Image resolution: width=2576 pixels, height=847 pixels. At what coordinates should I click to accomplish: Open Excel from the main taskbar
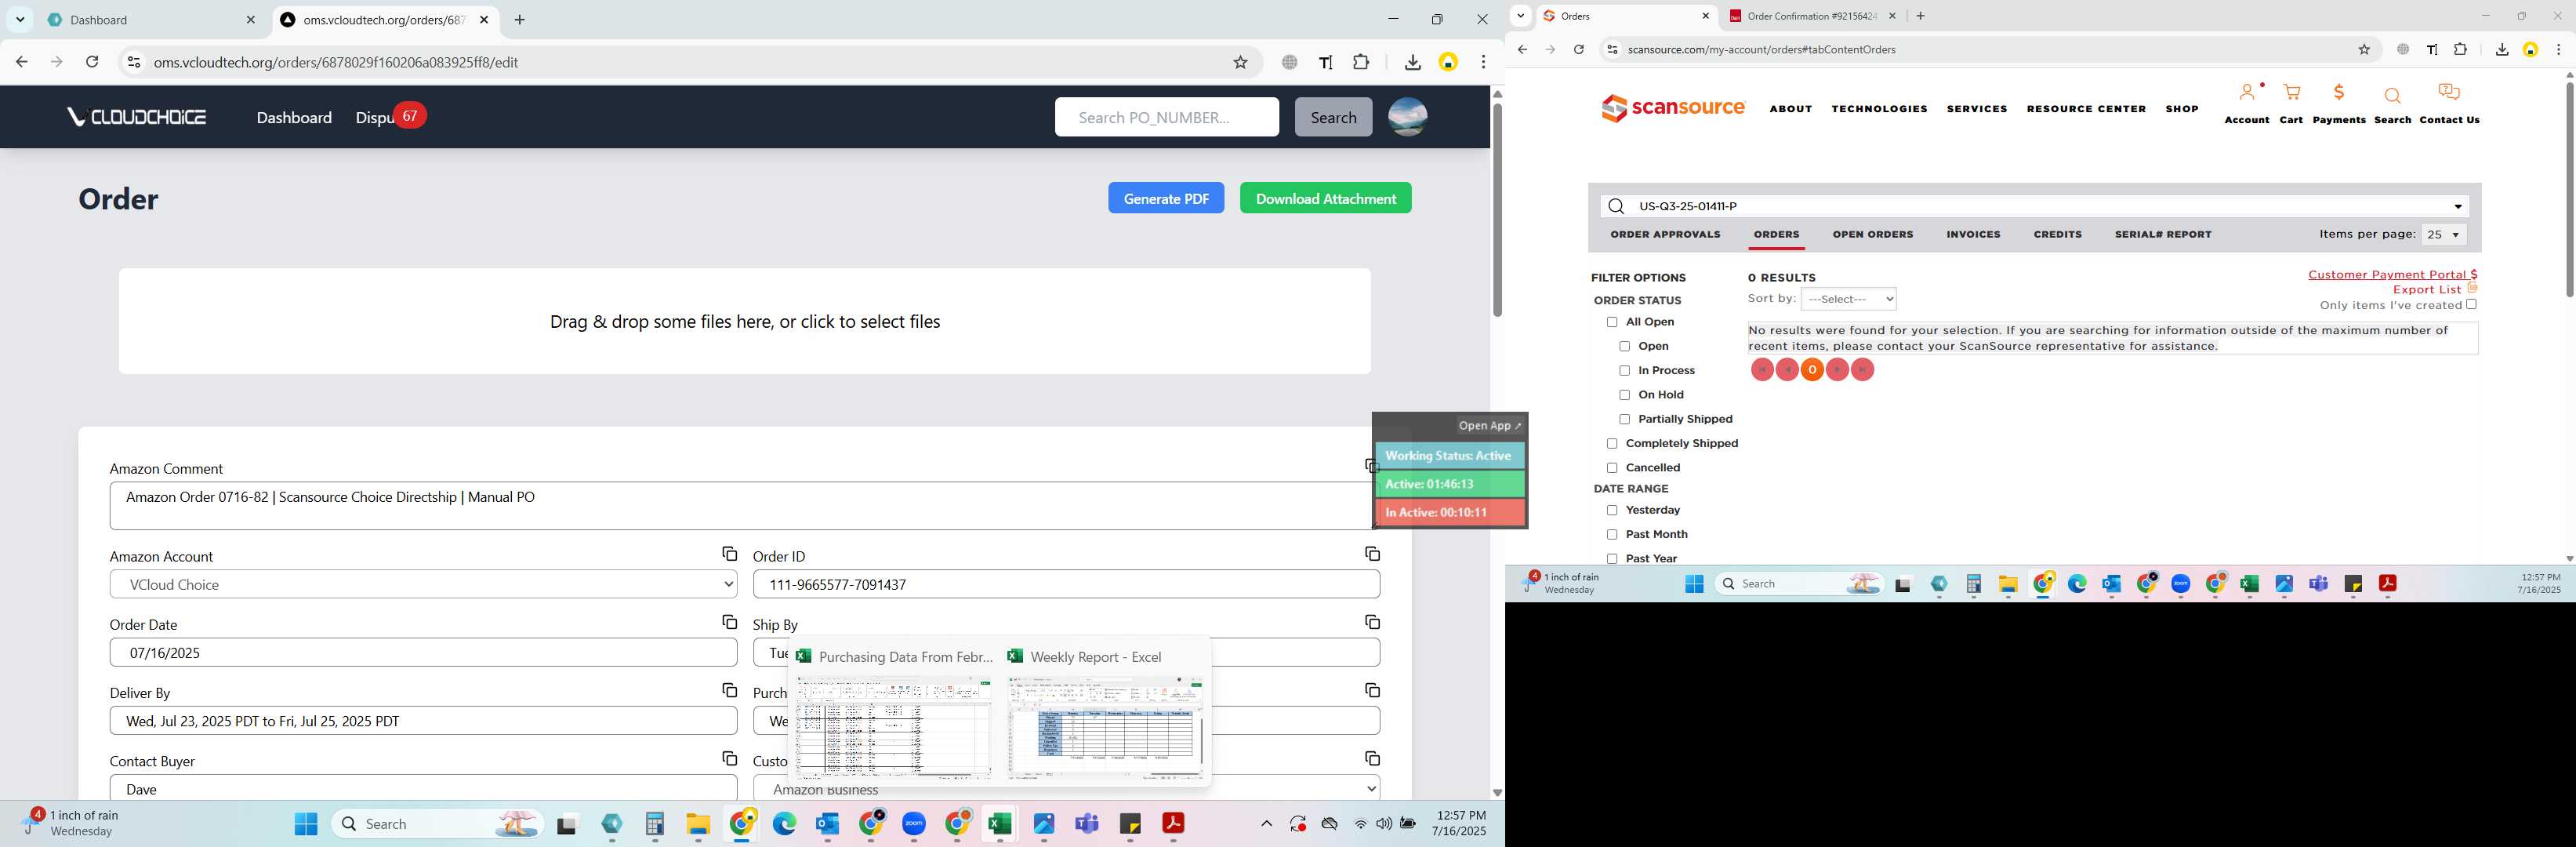tap(999, 823)
